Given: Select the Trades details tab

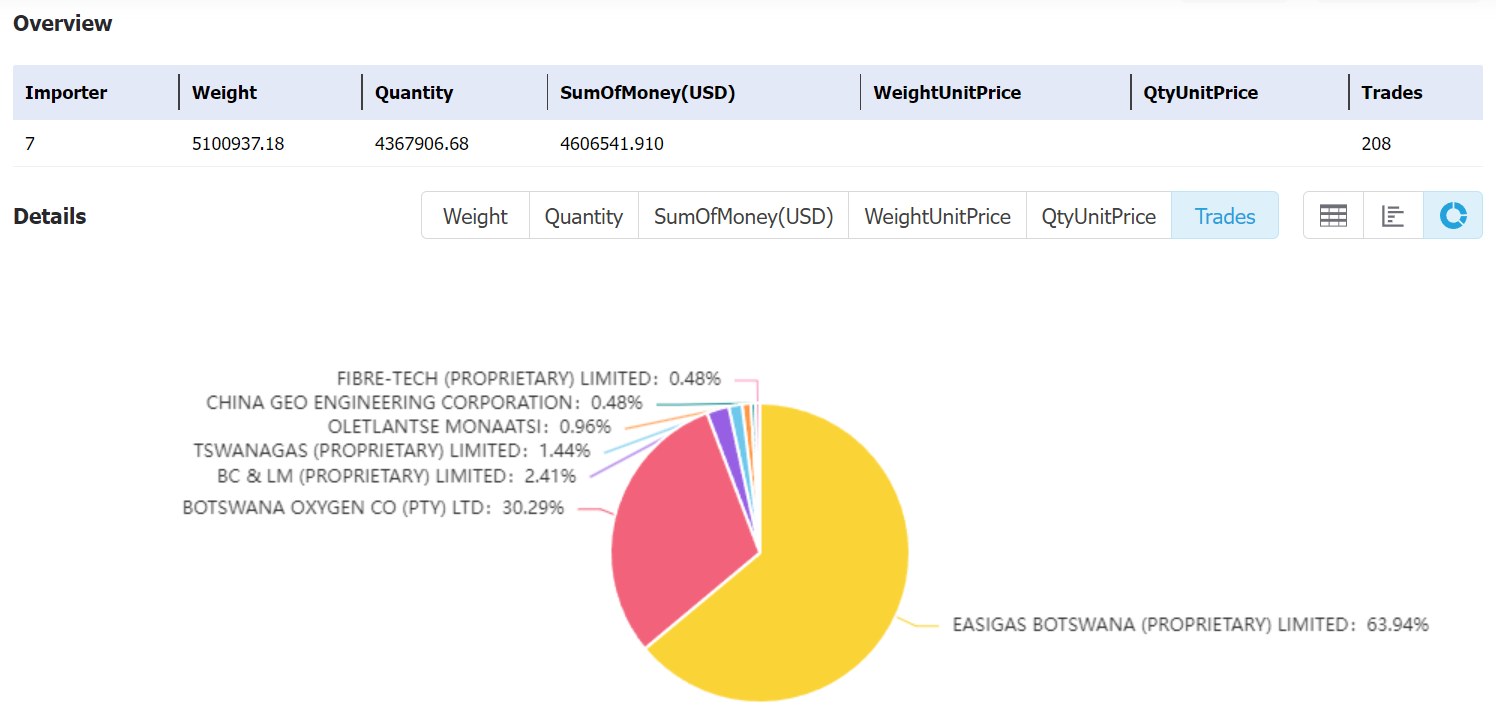Looking at the screenshot, I should click(1225, 216).
